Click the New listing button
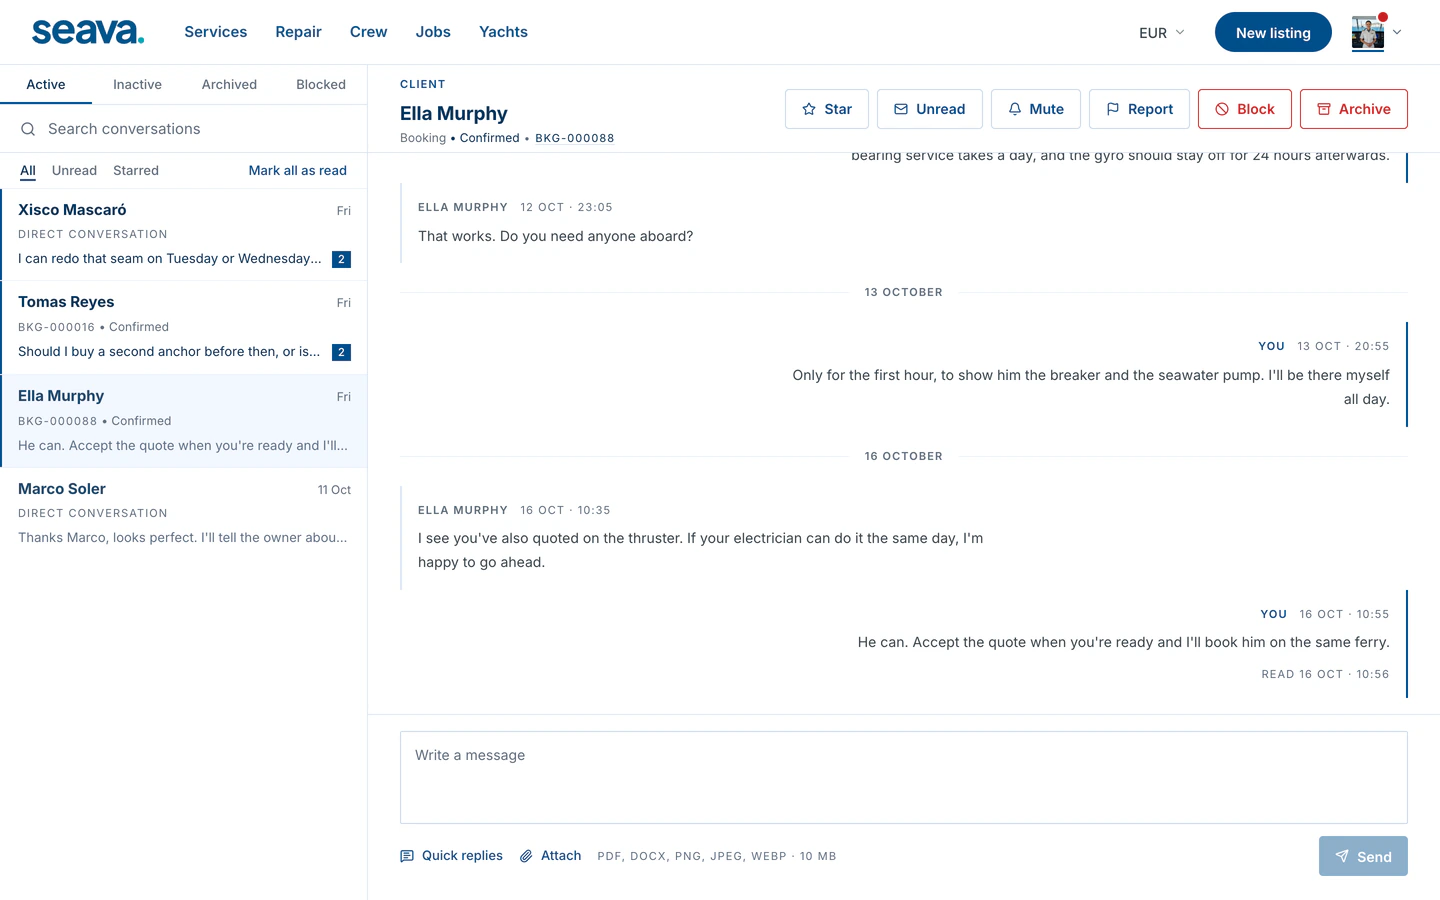Viewport: 1440px width, 900px height. [1273, 32]
